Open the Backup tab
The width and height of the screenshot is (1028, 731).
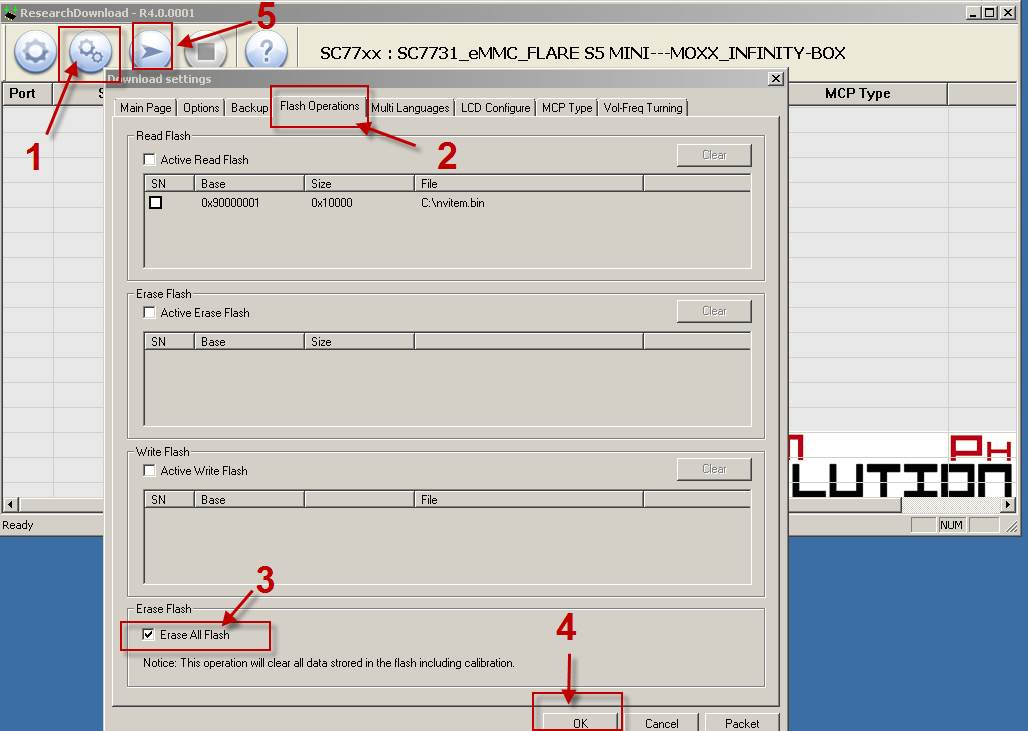pos(249,108)
